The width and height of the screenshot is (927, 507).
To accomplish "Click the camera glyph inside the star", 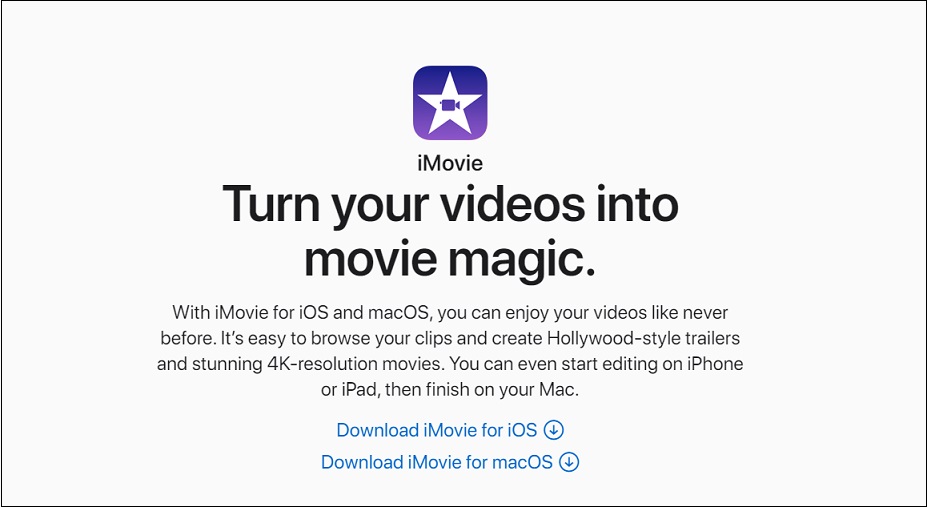I will pos(450,105).
